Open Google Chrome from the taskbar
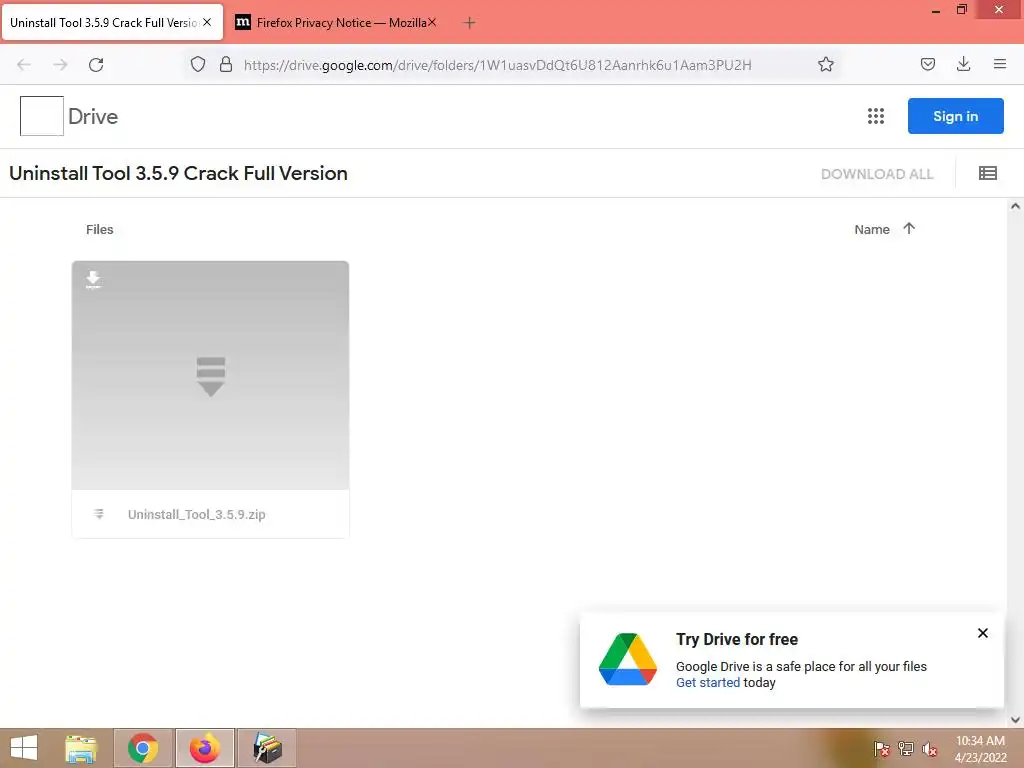Screen dimensions: 1024x768 click(x=143, y=748)
